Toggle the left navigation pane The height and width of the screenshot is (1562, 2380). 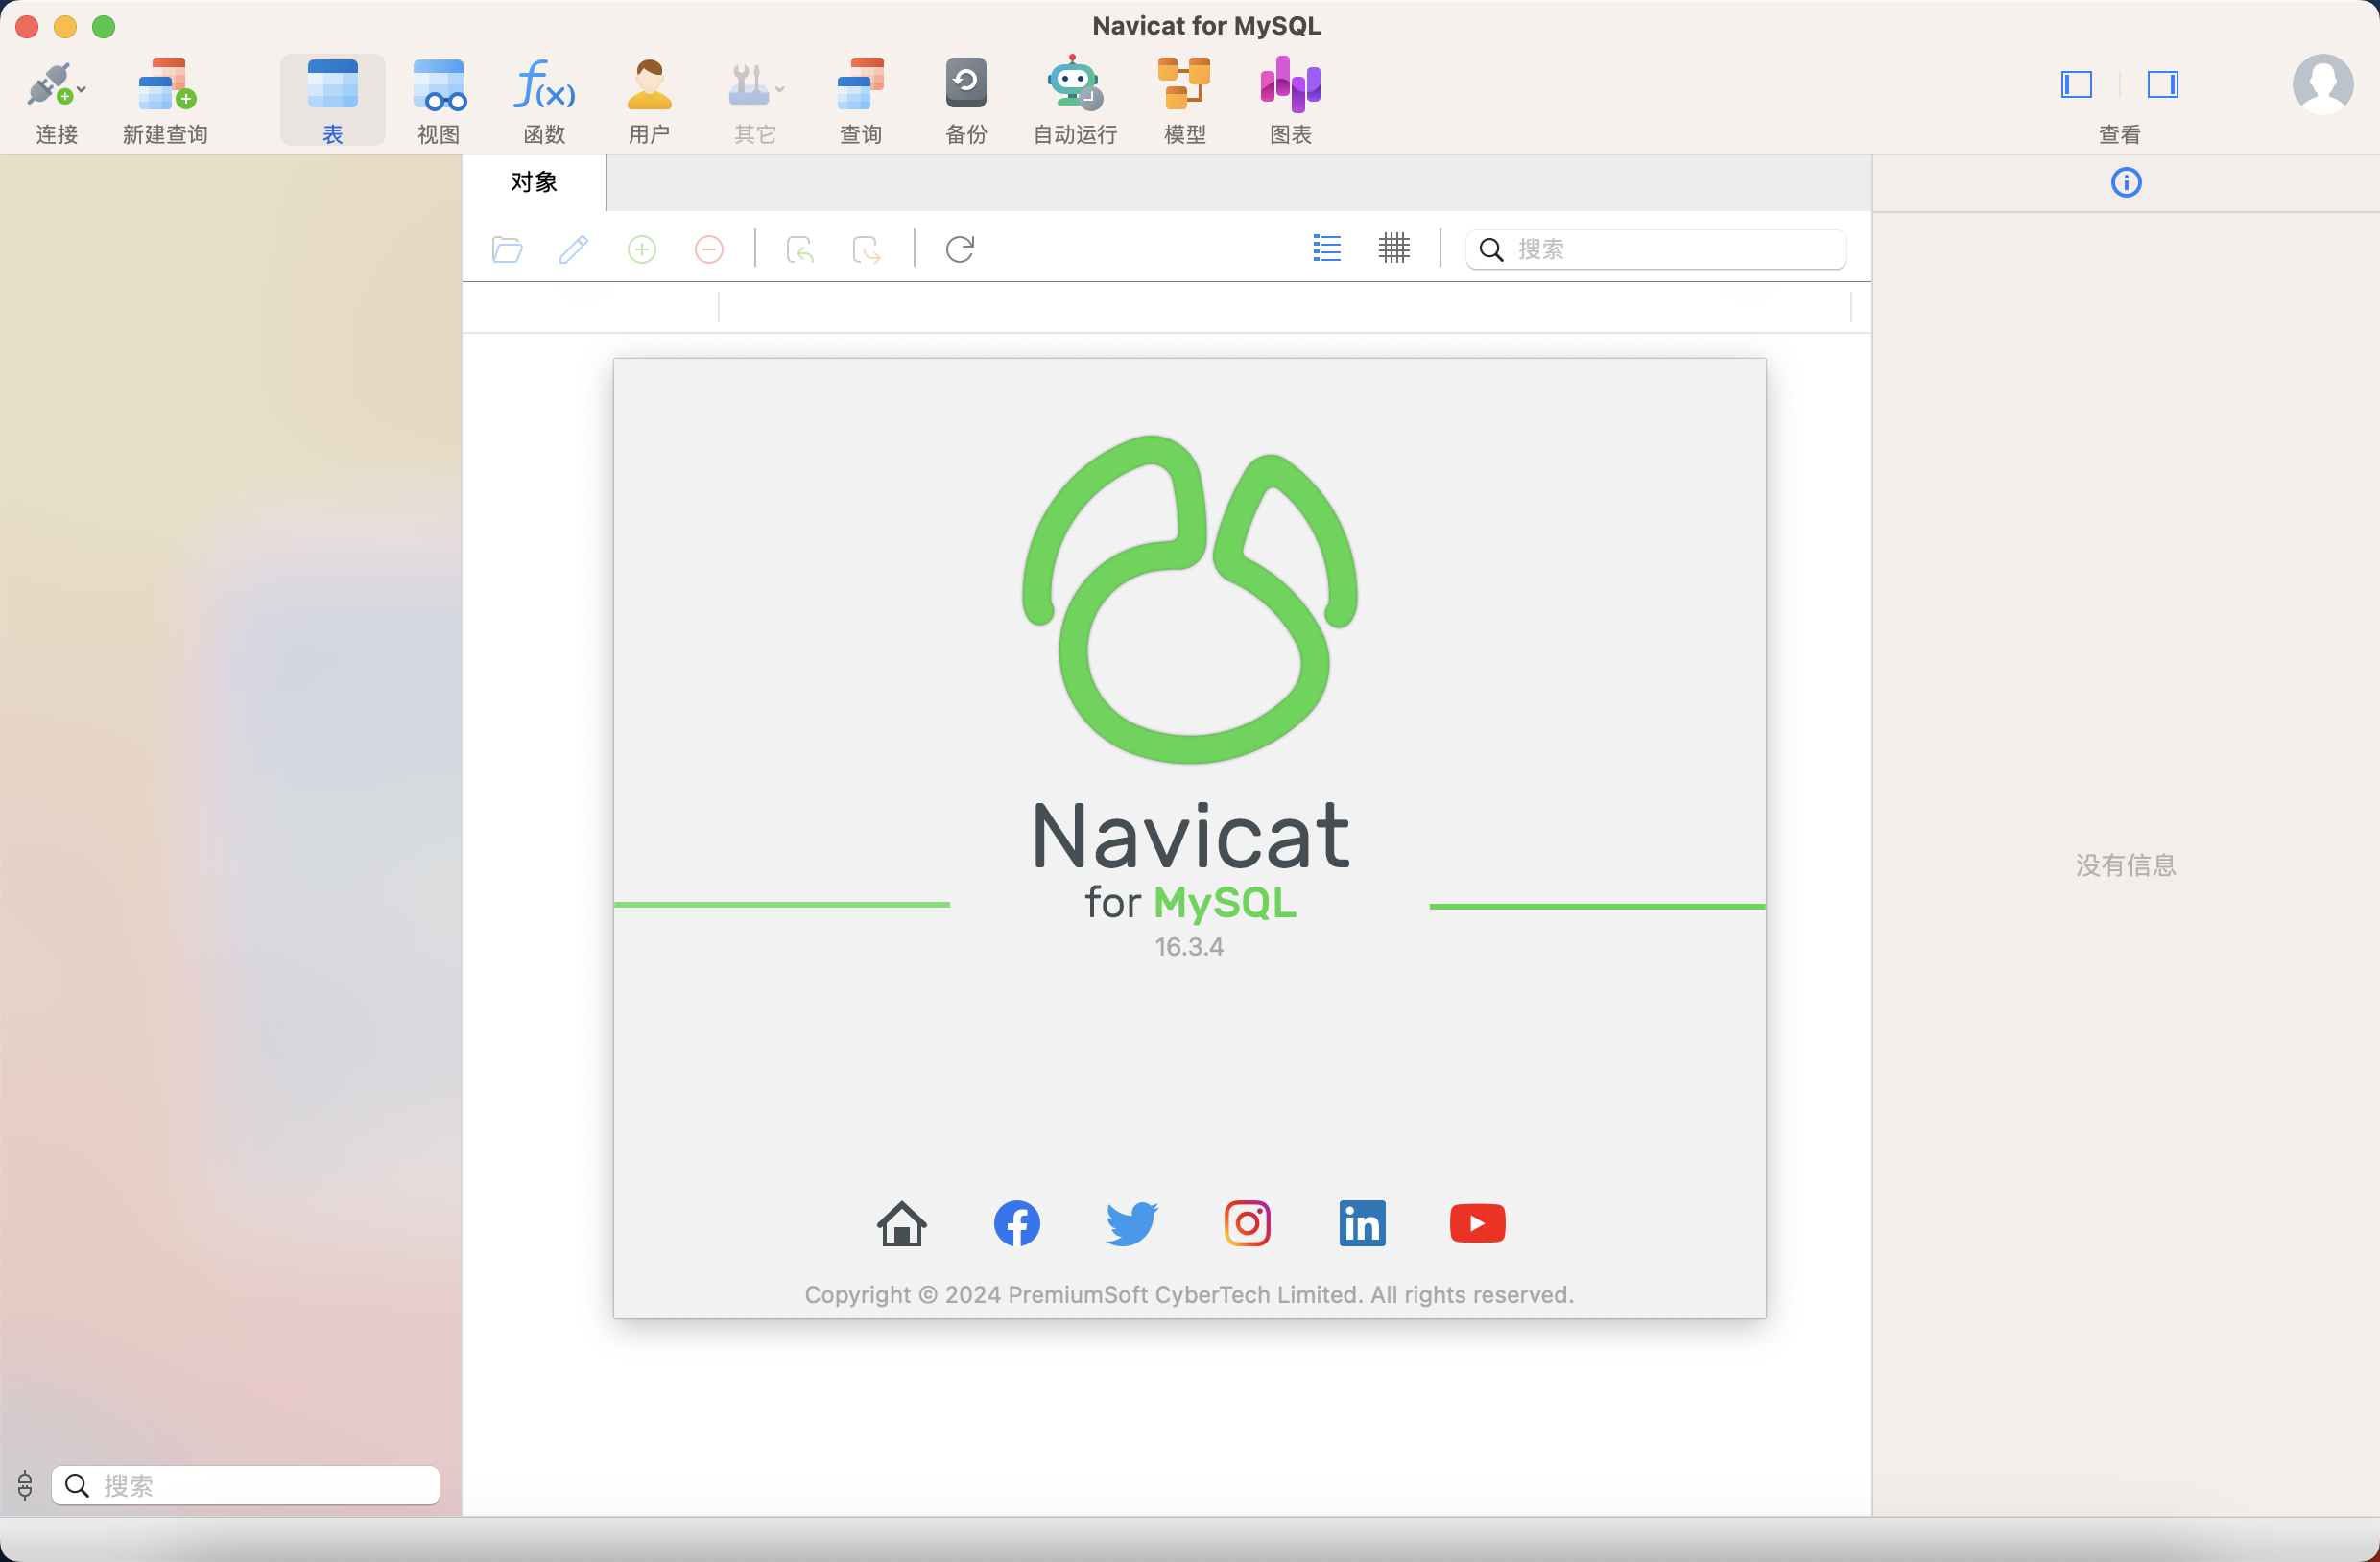tap(2077, 84)
